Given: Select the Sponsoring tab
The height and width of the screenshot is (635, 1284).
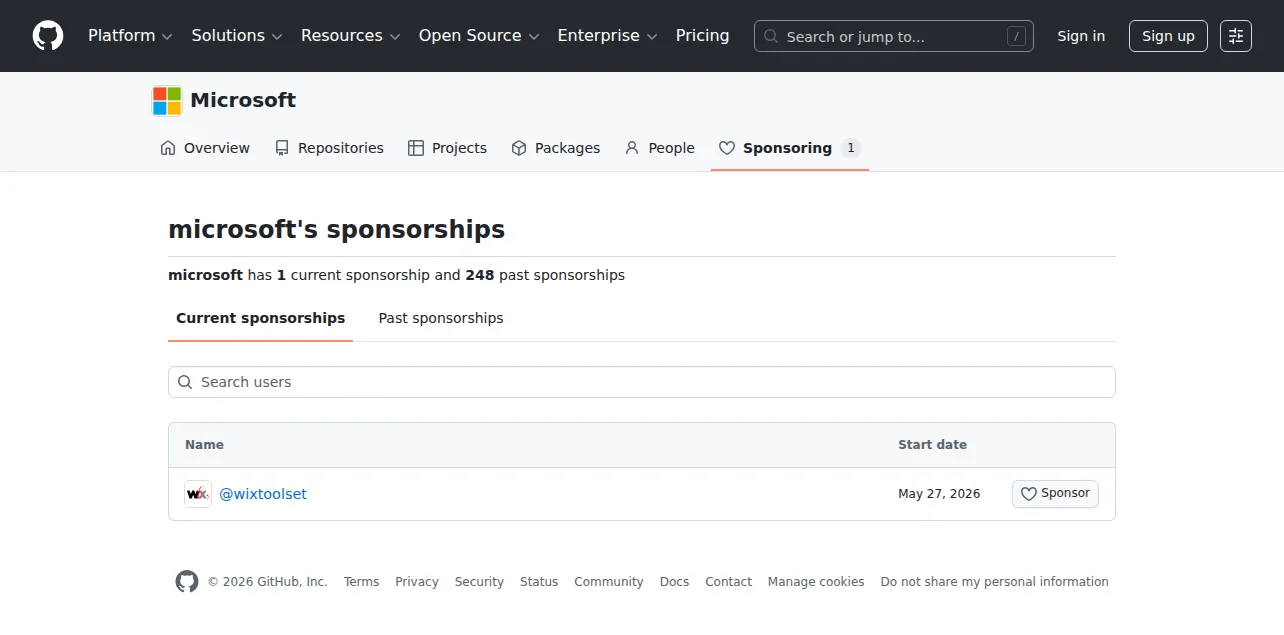Looking at the screenshot, I should click(790, 148).
